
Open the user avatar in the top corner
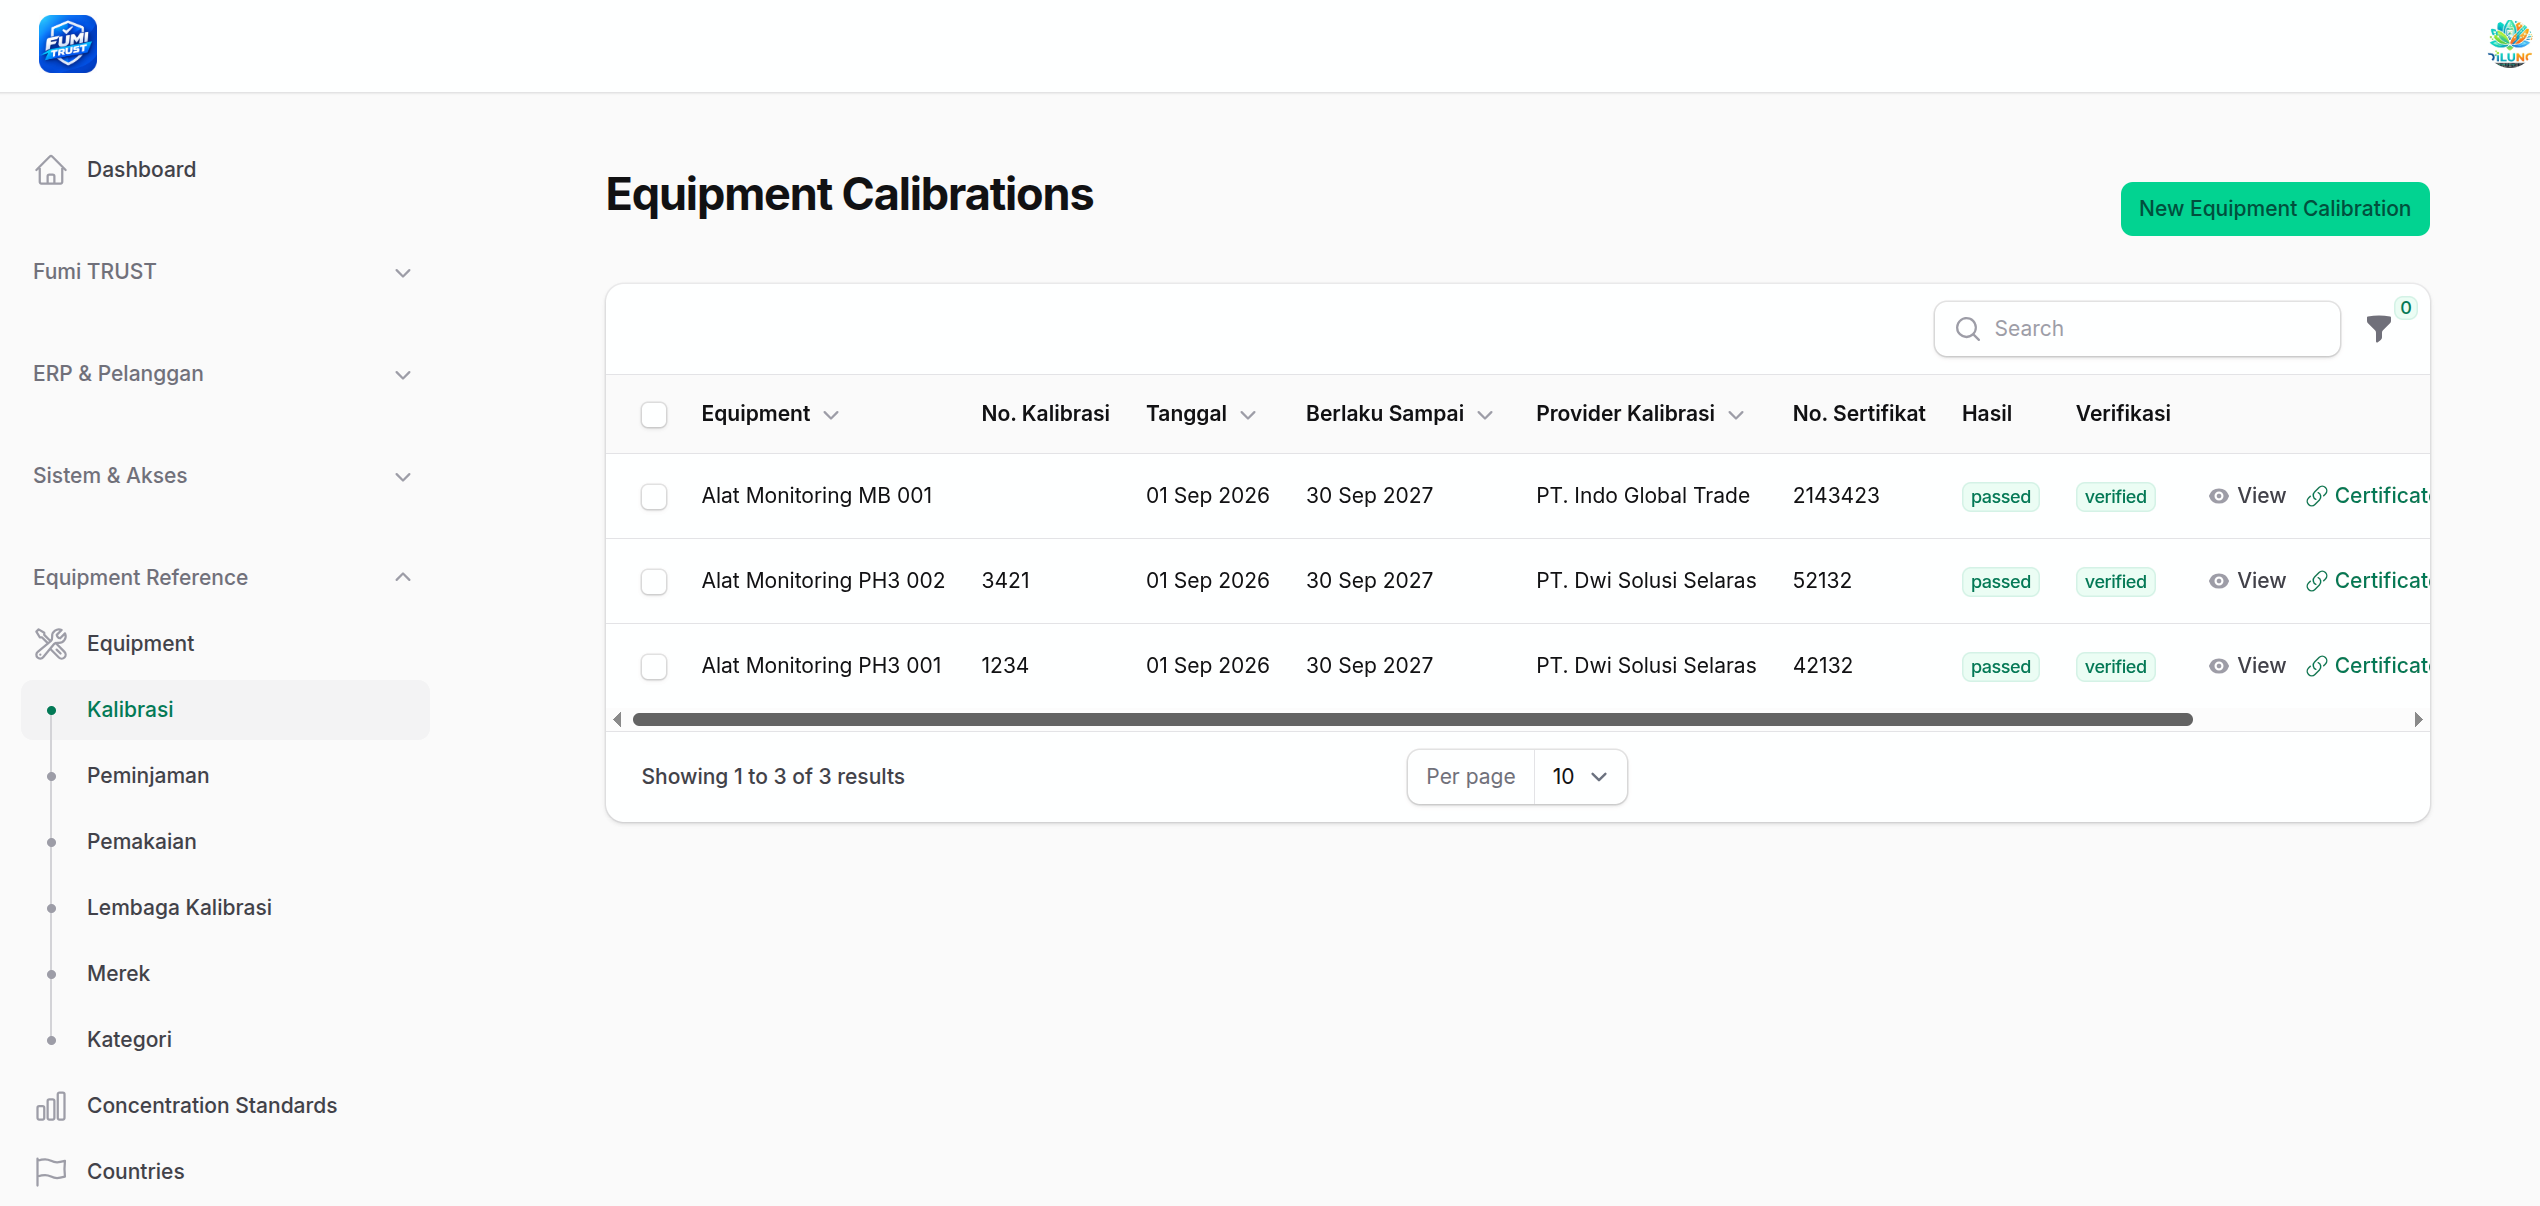(2510, 44)
